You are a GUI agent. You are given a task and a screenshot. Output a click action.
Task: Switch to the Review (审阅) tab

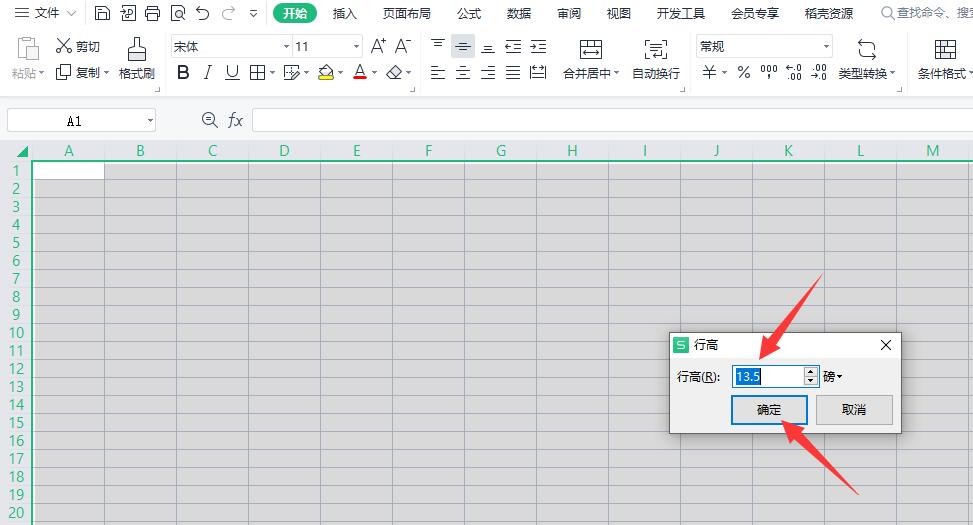point(568,13)
